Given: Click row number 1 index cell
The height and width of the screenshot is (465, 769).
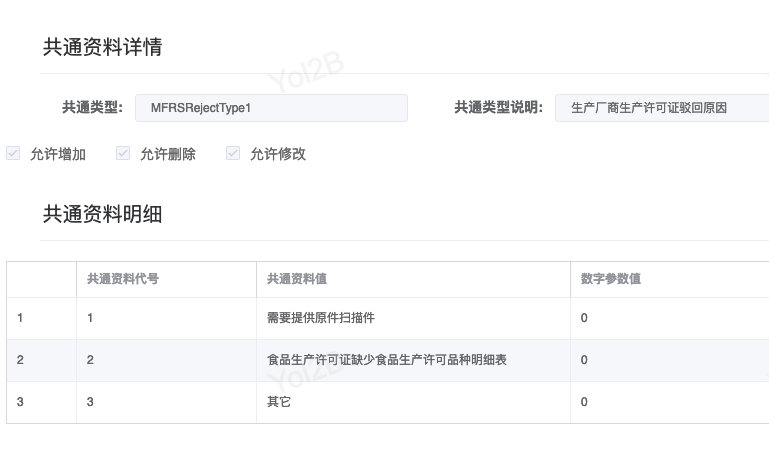Looking at the screenshot, I should tap(41, 318).
